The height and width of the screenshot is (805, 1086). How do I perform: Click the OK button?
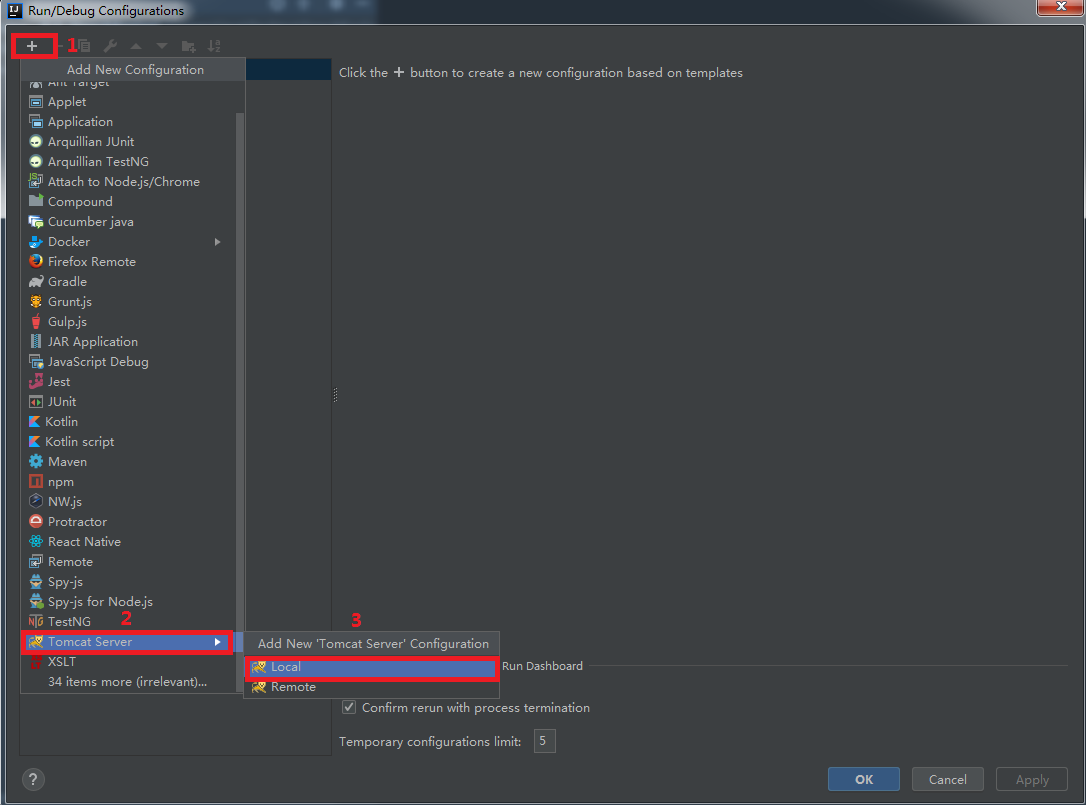(x=864, y=779)
